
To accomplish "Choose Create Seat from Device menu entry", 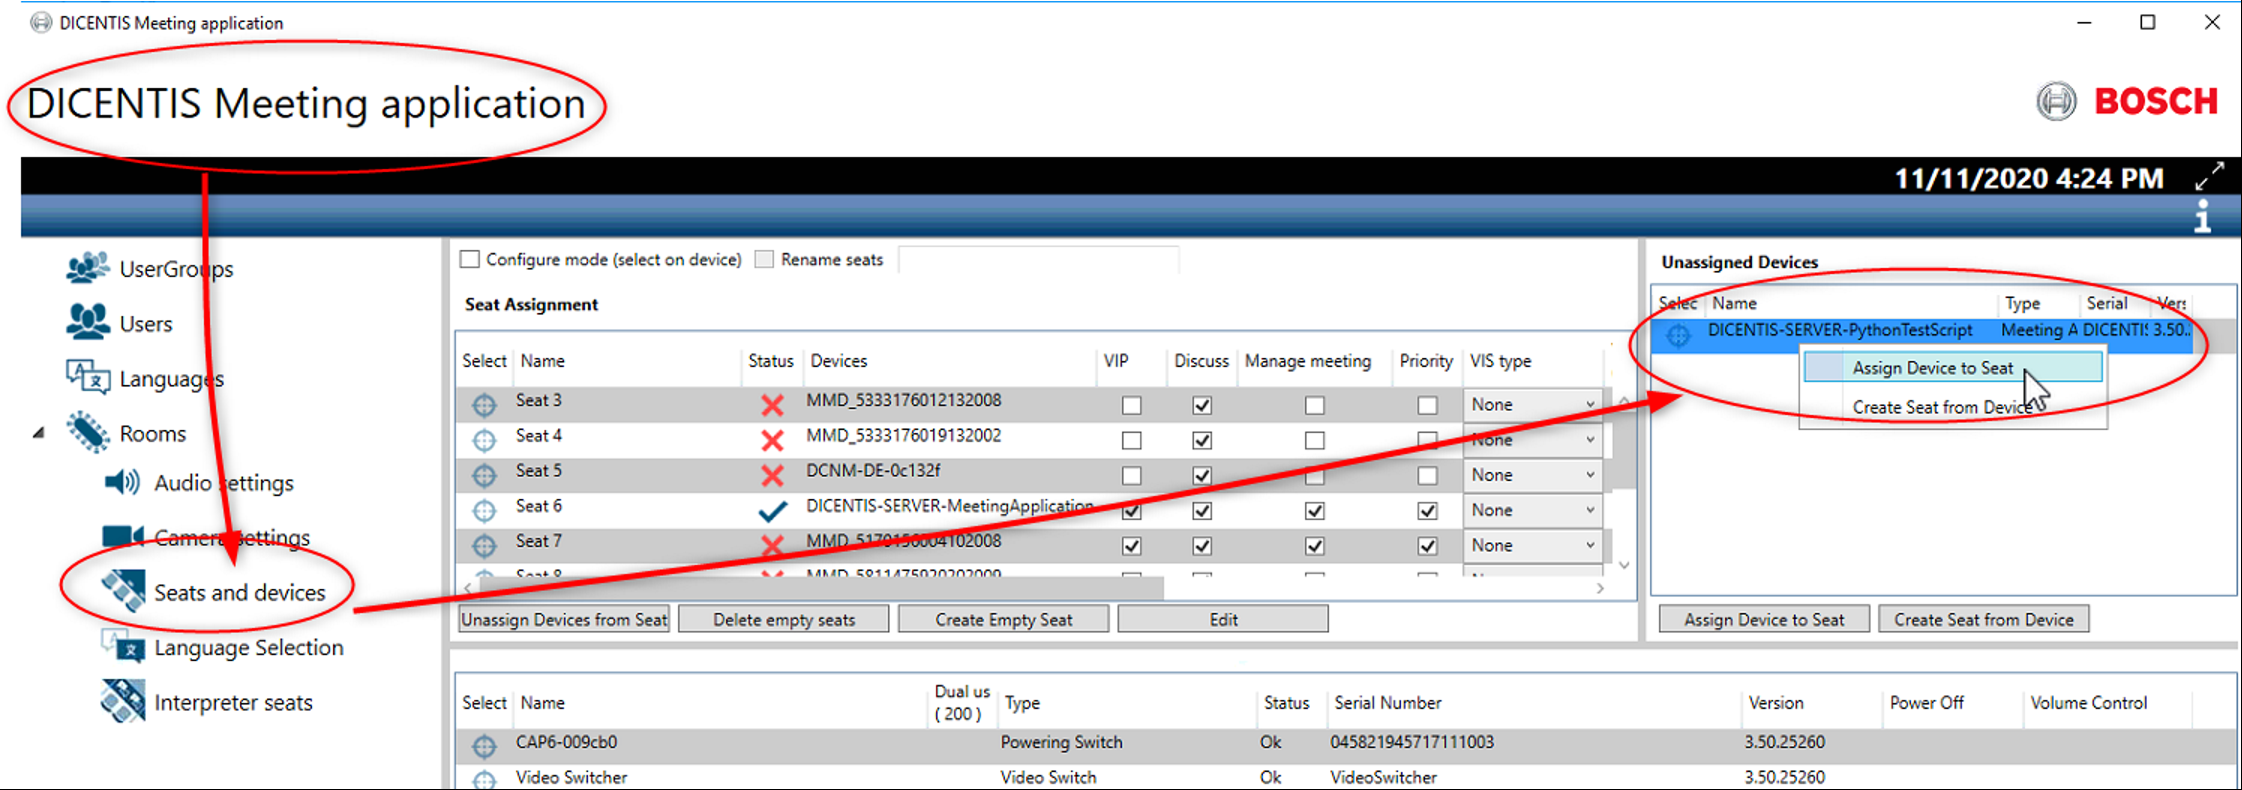I will pyautogui.click(x=1940, y=407).
